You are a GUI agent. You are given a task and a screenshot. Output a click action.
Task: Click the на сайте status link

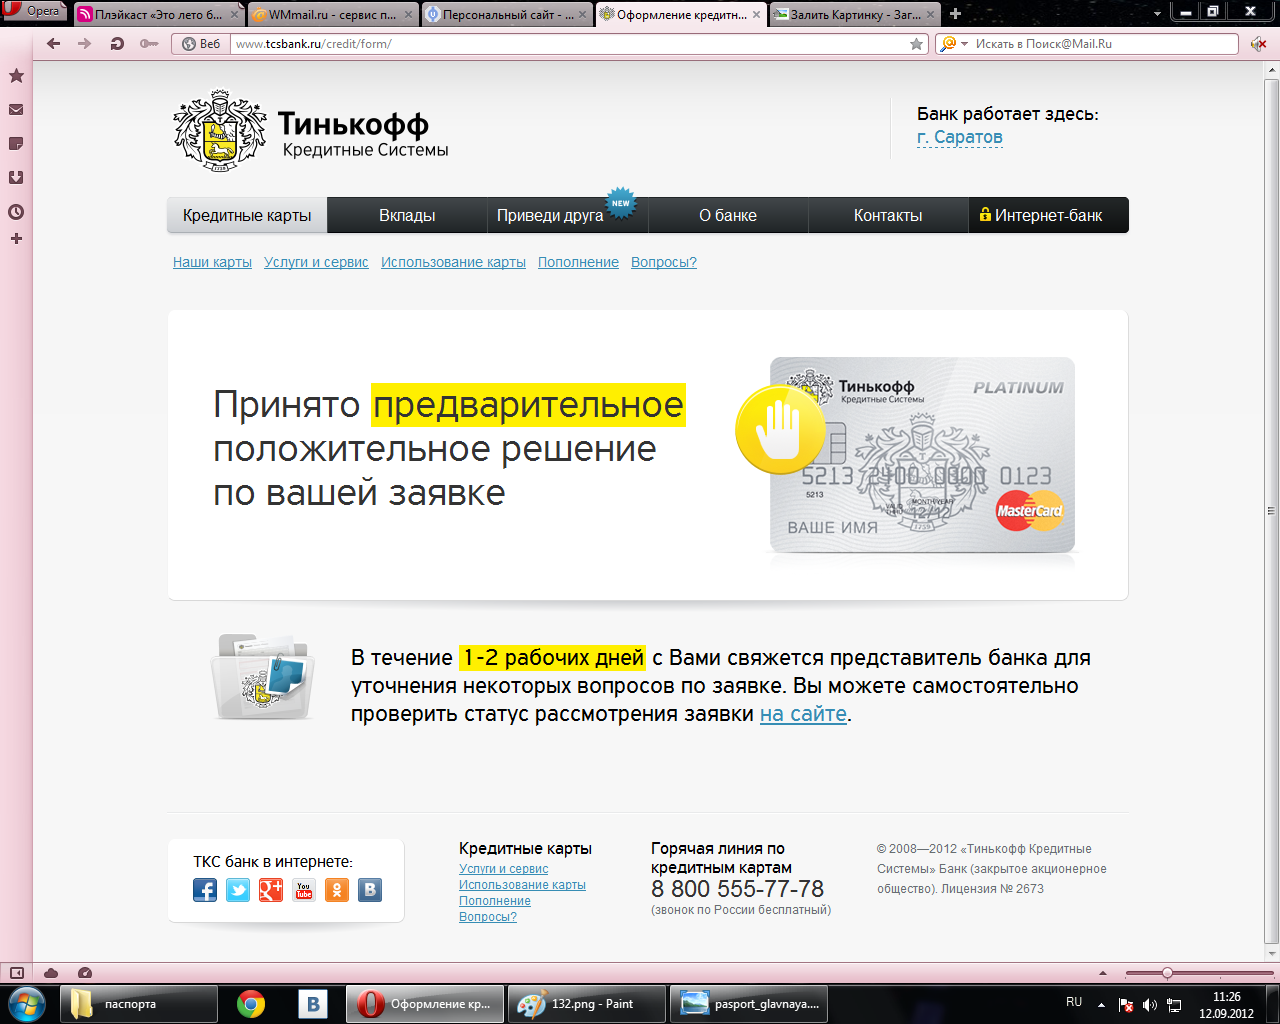click(x=803, y=714)
